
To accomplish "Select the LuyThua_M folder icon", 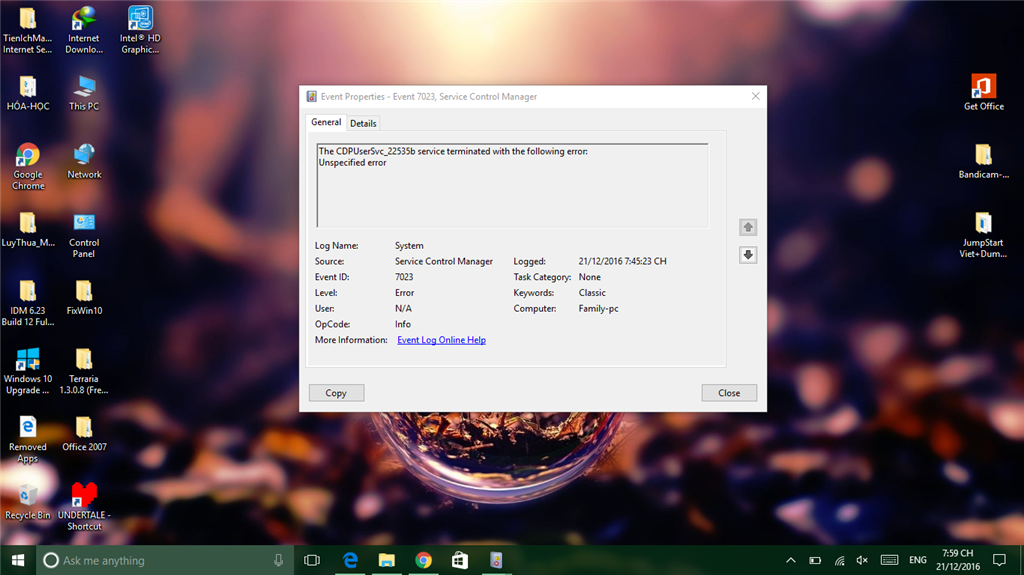I will click(x=28, y=229).
